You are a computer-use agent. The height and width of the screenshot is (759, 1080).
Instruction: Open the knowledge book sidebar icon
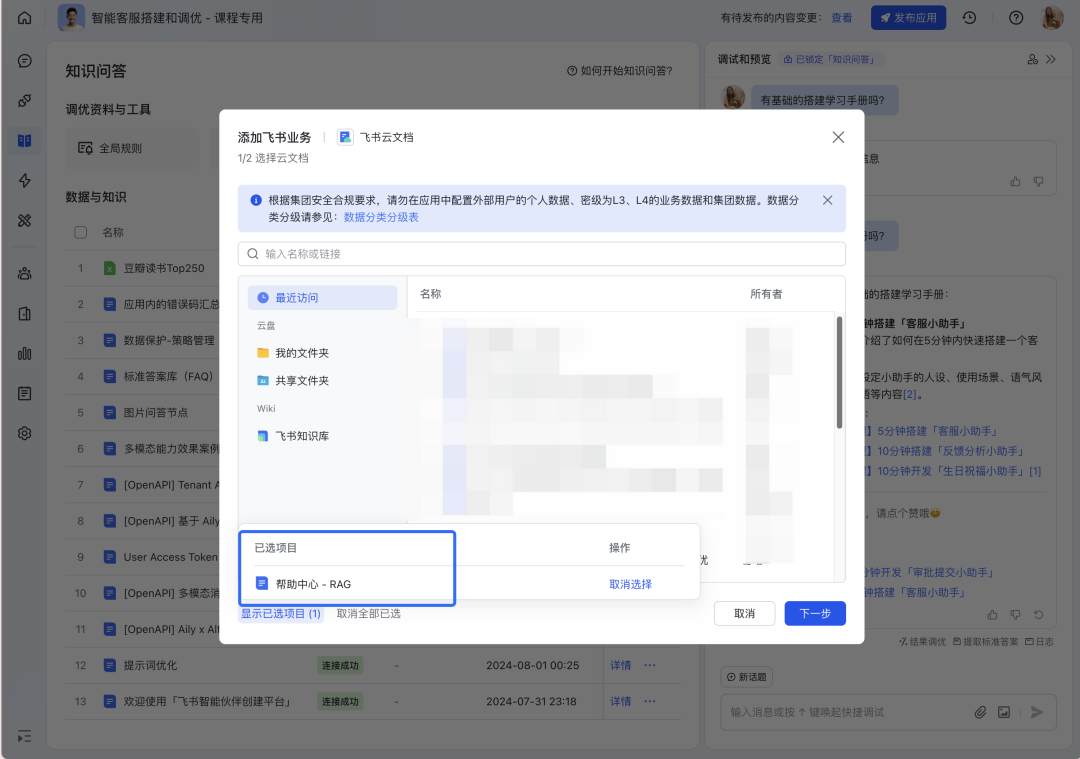(25, 141)
